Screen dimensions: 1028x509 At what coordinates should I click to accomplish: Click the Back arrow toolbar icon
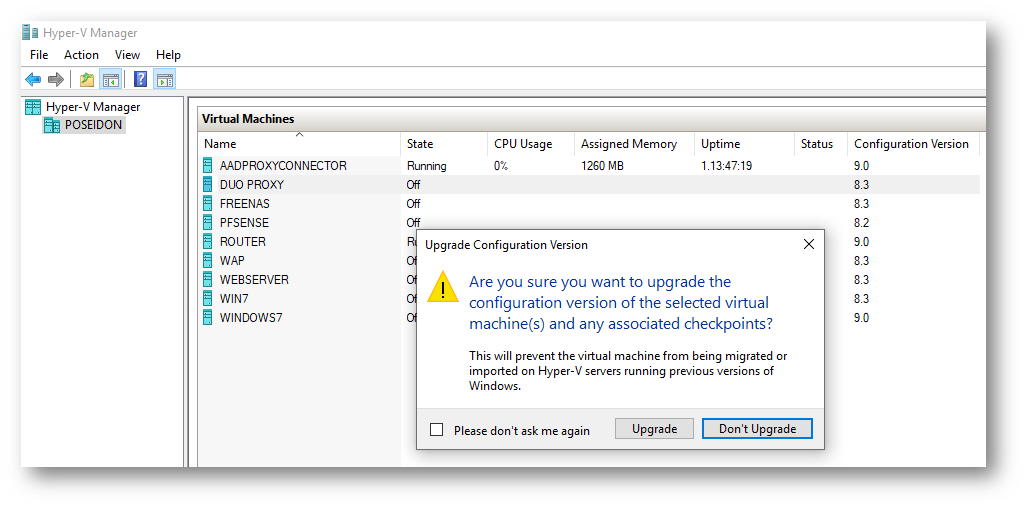[x=33, y=80]
